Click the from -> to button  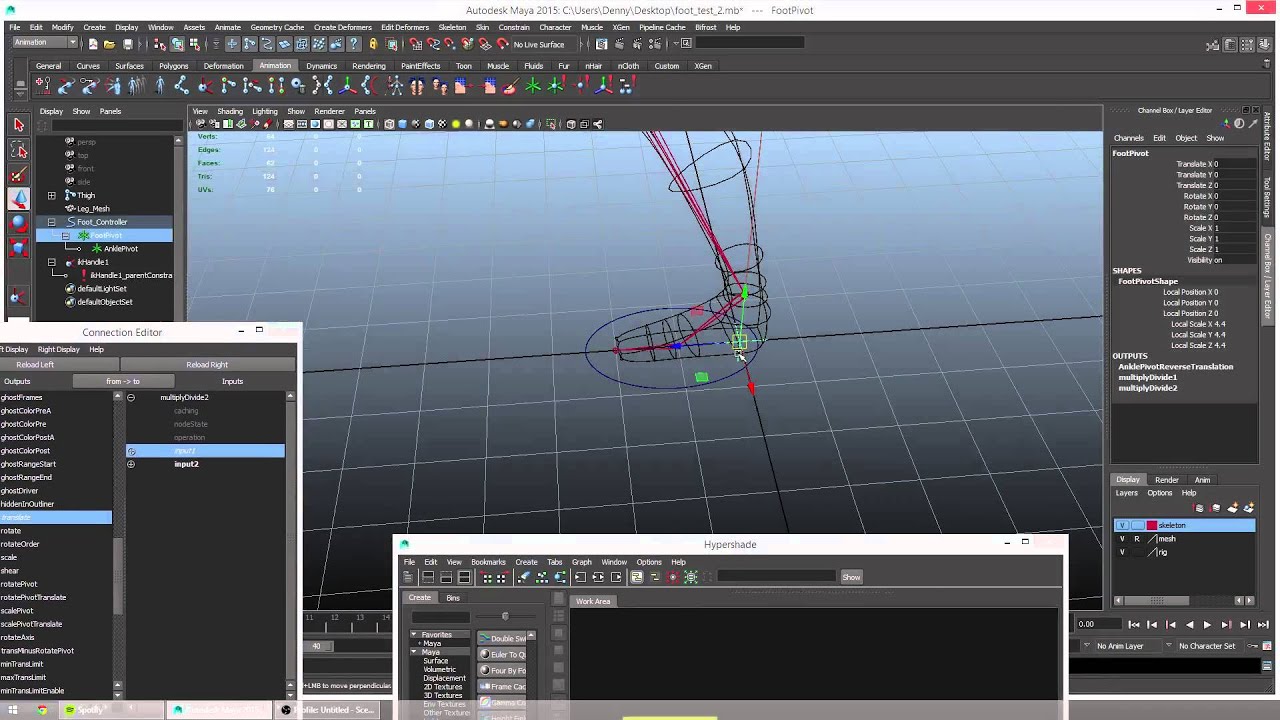[x=123, y=381]
